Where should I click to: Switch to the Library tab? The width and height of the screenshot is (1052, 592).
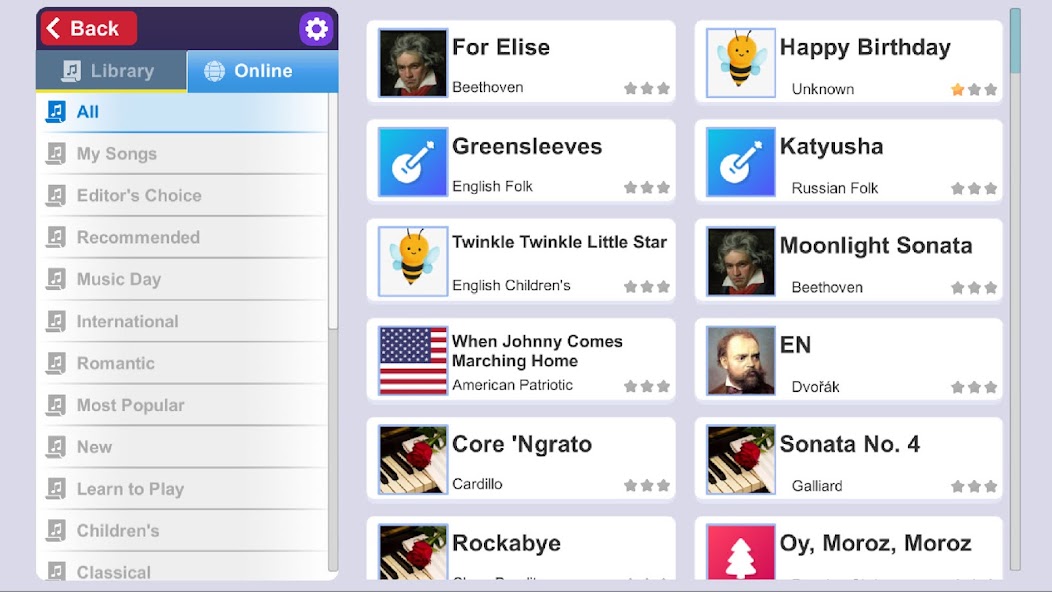111,70
